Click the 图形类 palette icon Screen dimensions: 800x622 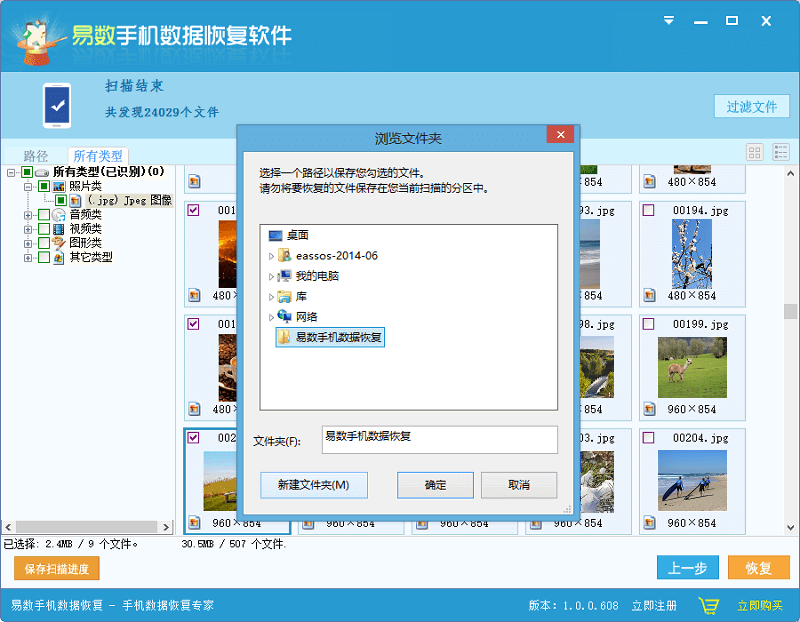pos(59,242)
